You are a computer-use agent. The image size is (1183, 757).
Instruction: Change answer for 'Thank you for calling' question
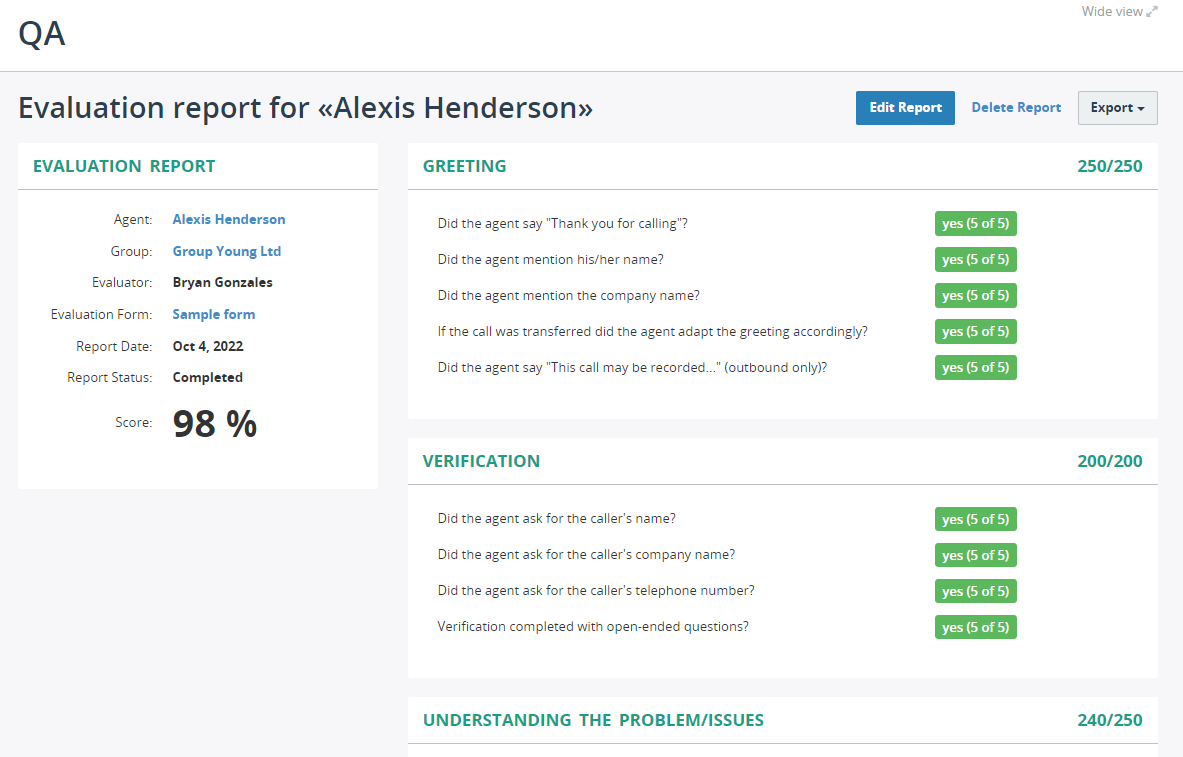click(975, 223)
